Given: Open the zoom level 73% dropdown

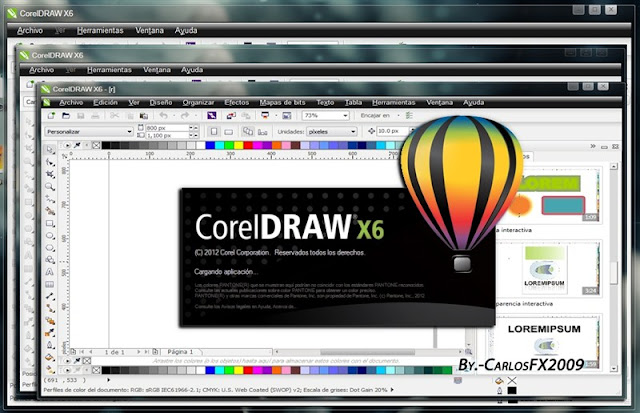Looking at the screenshot, I should [x=345, y=116].
